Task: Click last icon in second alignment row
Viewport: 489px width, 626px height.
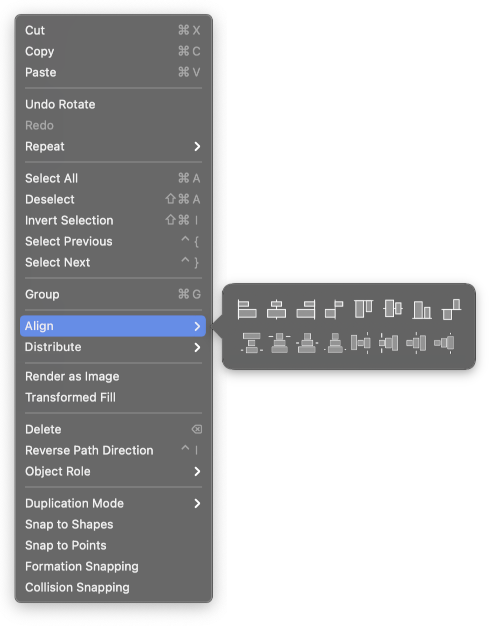Action: point(444,343)
